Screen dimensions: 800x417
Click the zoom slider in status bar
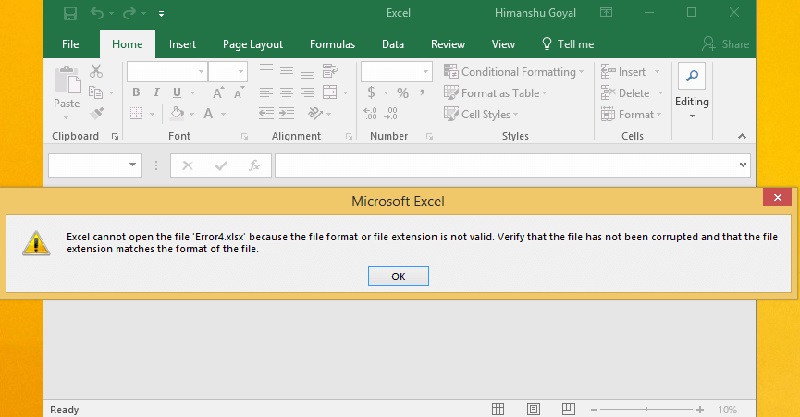(647, 409)
